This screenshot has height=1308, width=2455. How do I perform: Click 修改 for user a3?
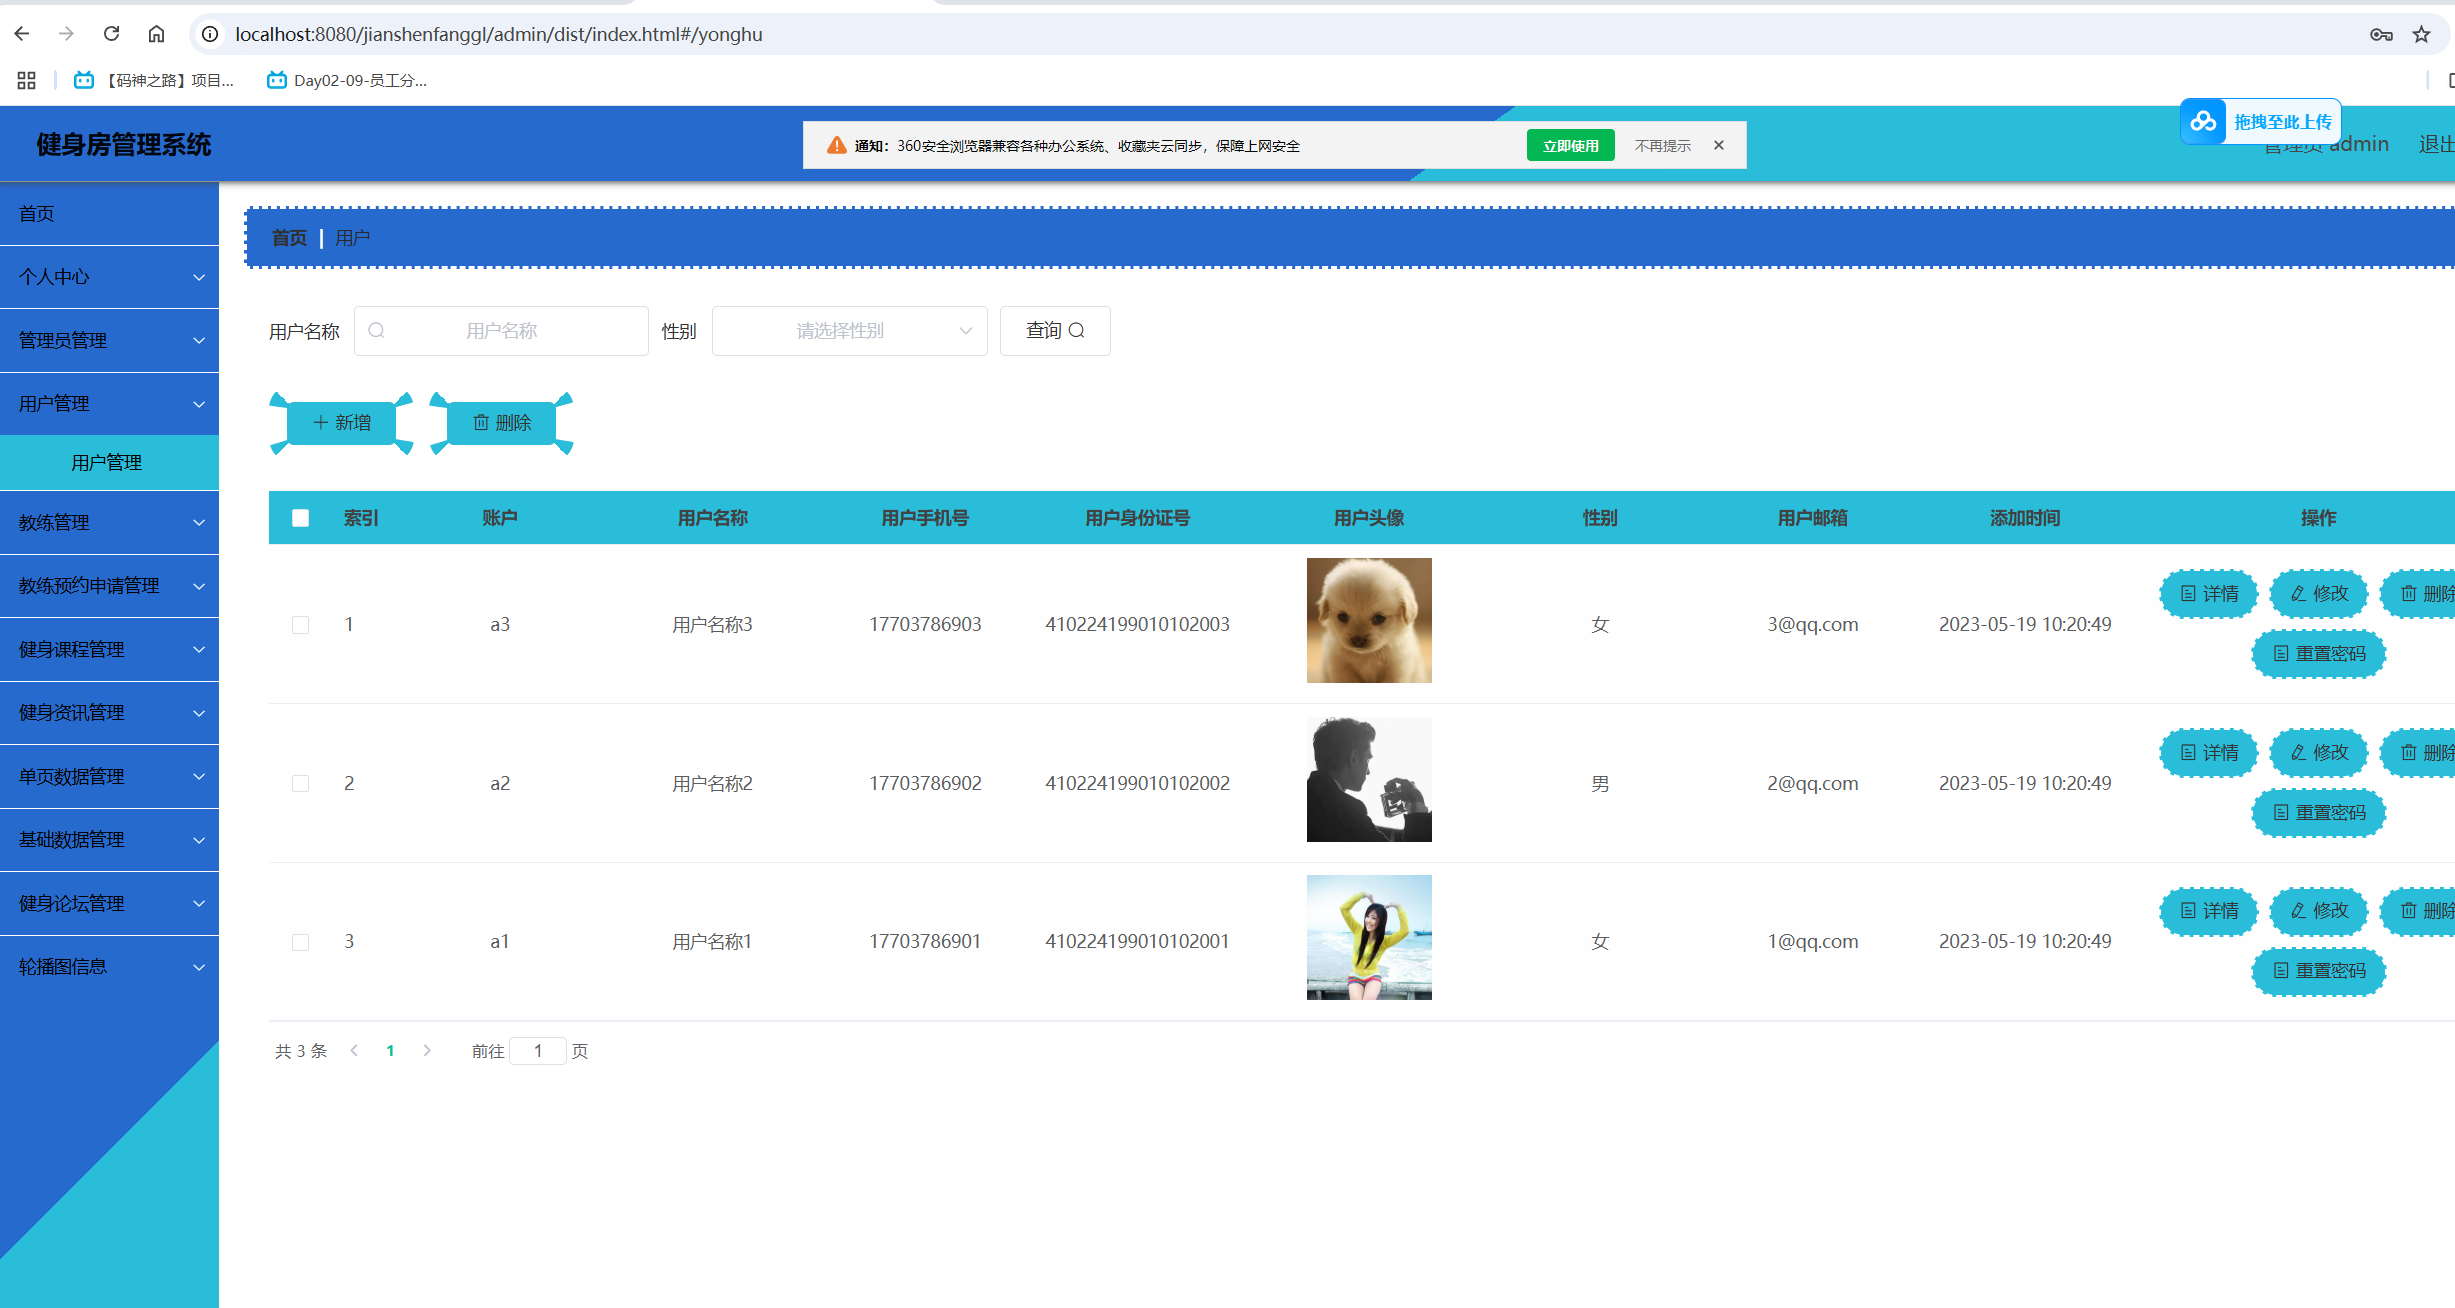pos(2319,594)
